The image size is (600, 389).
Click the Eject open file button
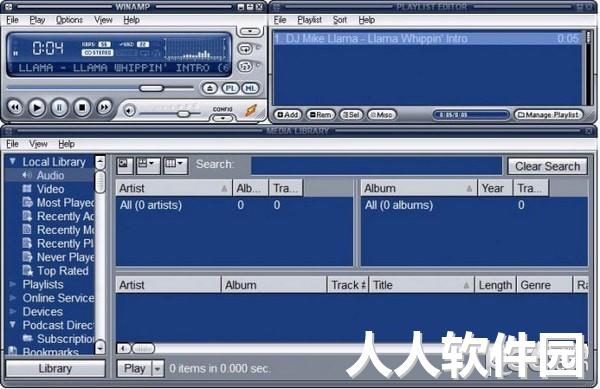point(209,88)
